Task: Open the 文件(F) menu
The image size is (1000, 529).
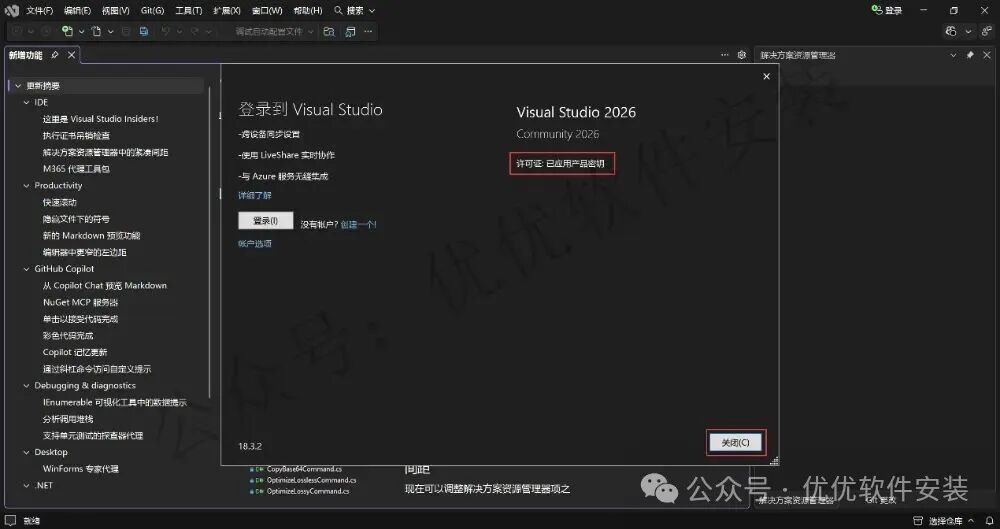Action: point(40,11)
